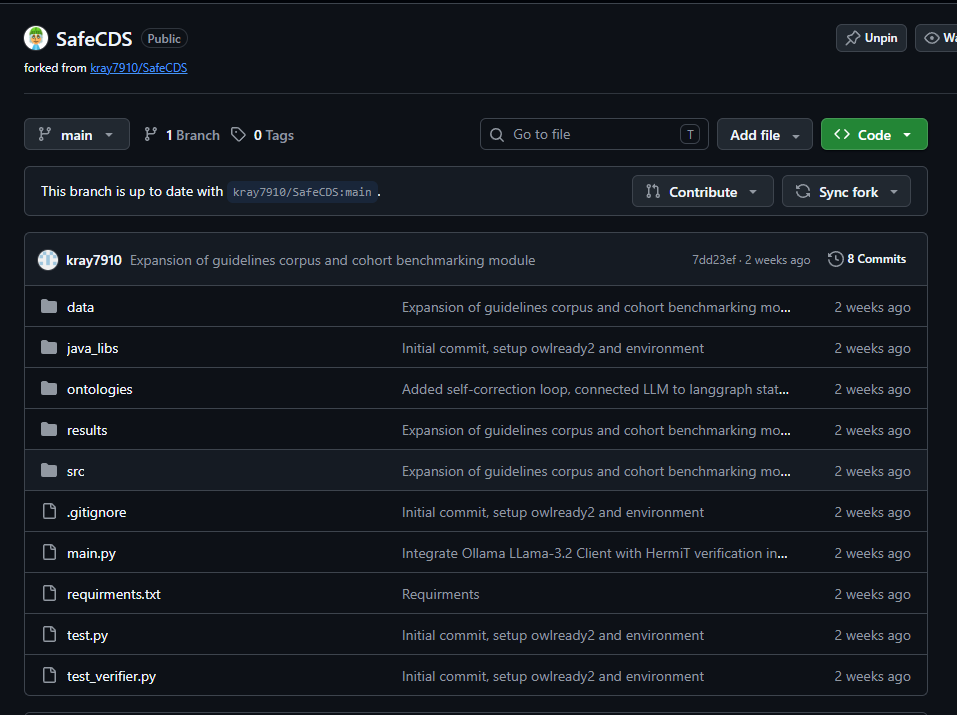
Task: Open the data folder
Action: (81, 307)
